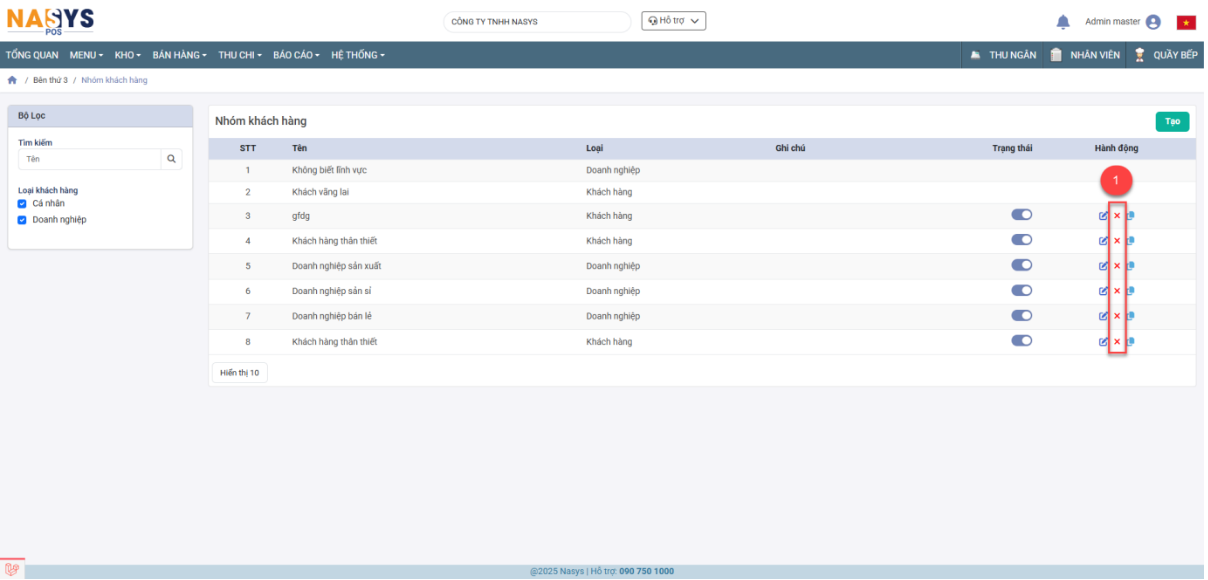1208x580 pixels.
Task: Click the edit icon for gfdg row
Action: pyautogui.click(x=1104, y=215)
